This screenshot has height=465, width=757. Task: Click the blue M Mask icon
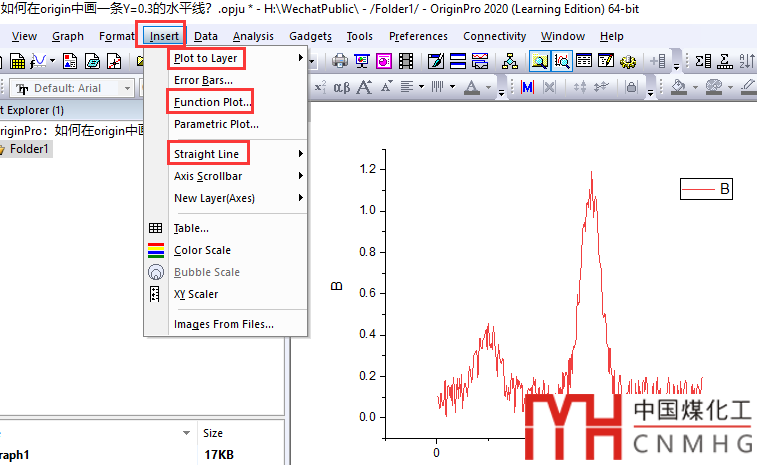click(527, 87)
